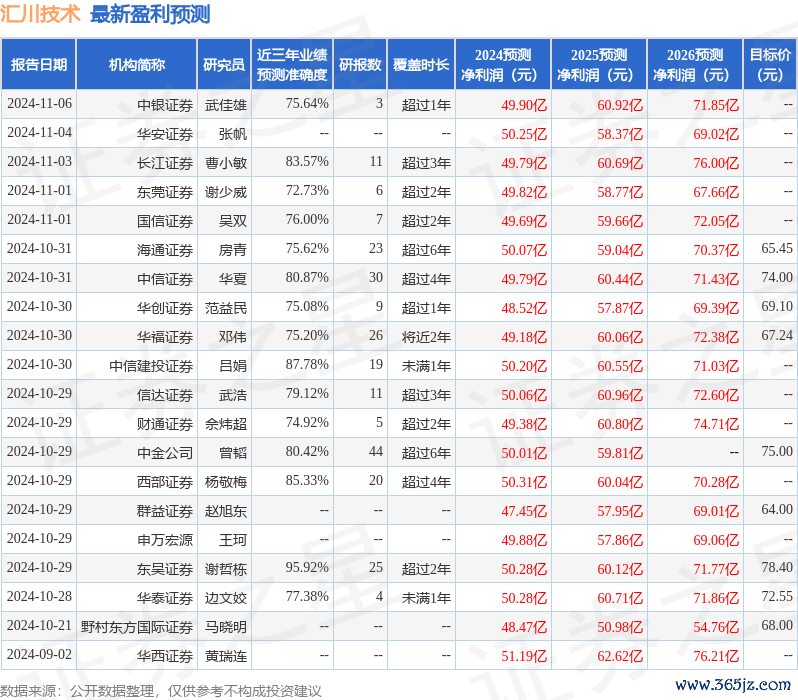Click the date 2024-11-06
798x700 pixels.
[x=39, y=103]
